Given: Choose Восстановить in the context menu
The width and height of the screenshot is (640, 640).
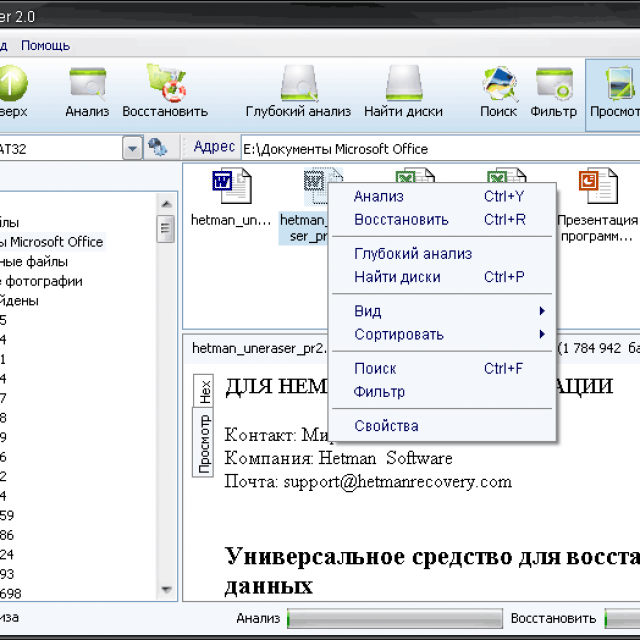Looking at the screenshot, I should click(x=401, y=219).
